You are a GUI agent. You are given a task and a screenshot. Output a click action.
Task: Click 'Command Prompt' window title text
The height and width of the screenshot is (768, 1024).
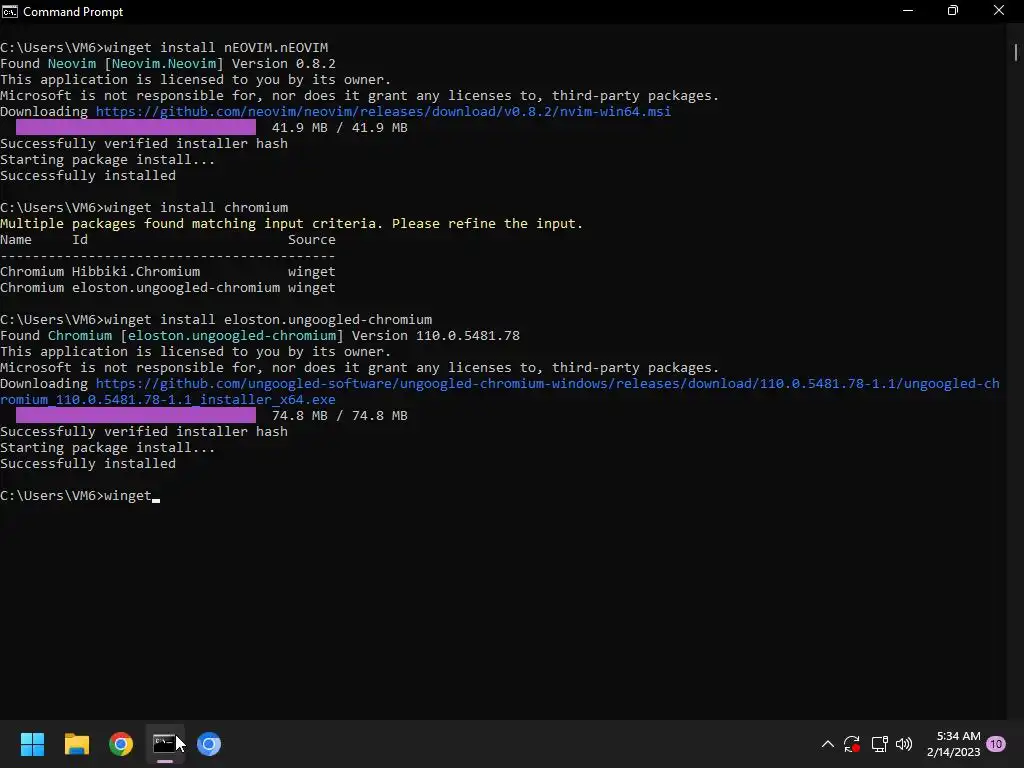pyautogui.click(x=73, y=12)
